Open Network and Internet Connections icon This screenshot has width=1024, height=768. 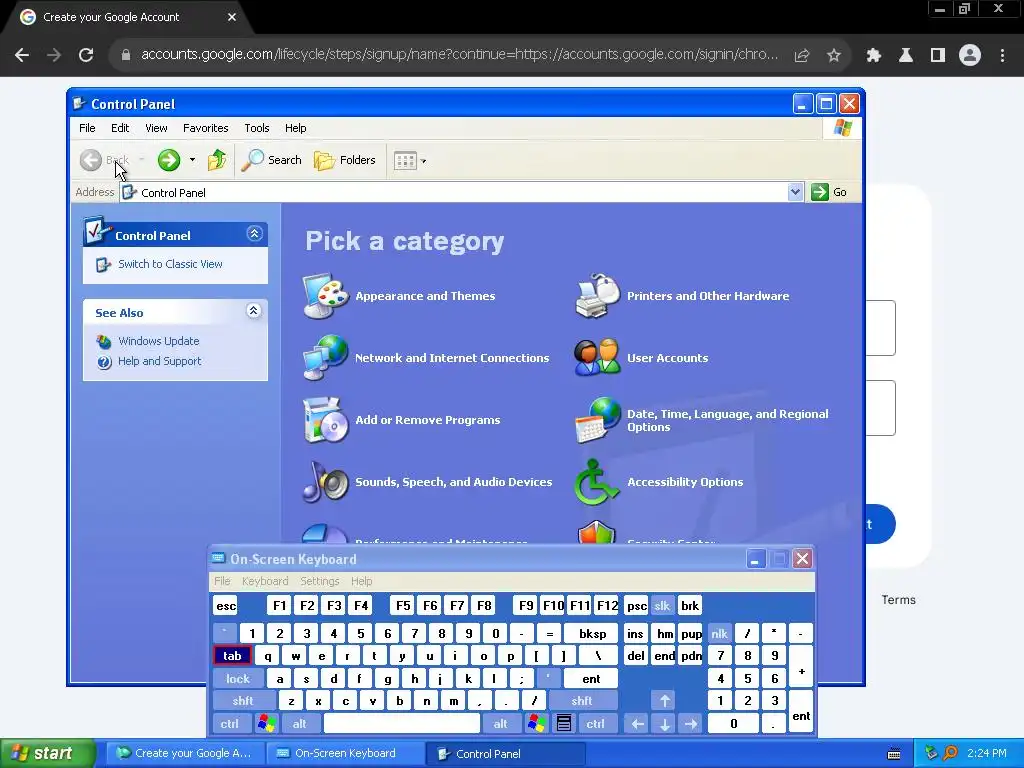click(325, 358)
